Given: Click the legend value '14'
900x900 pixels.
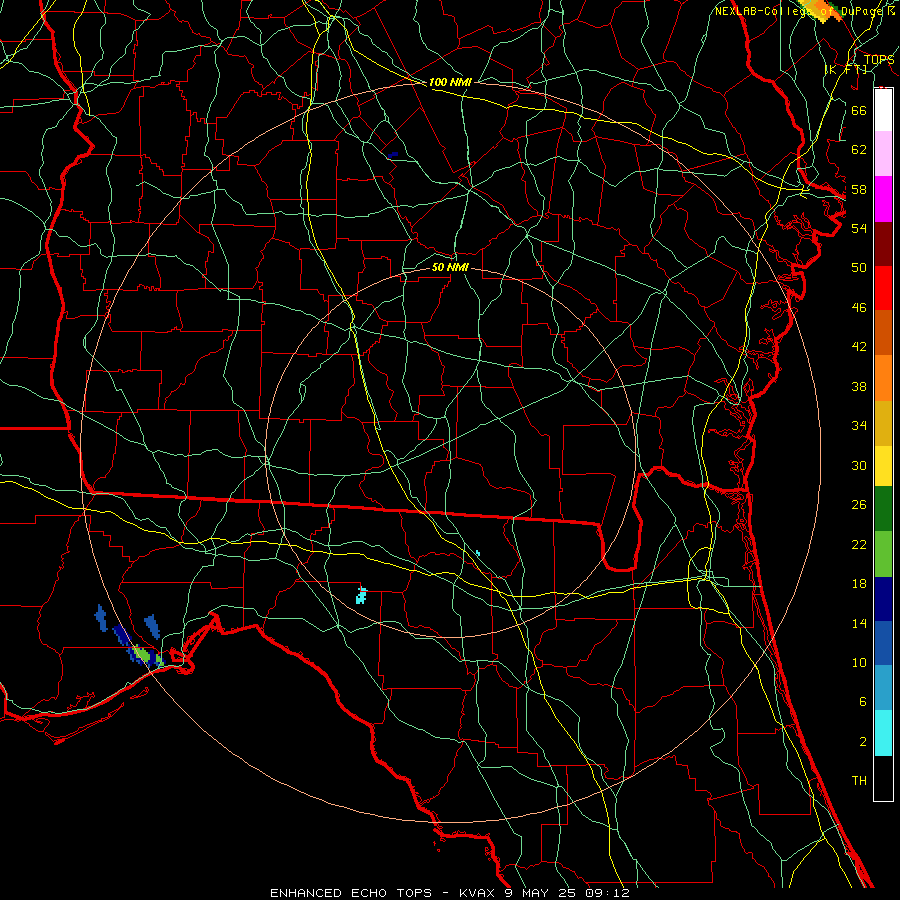Looking at the screenshot, I should tap(859, 623).
